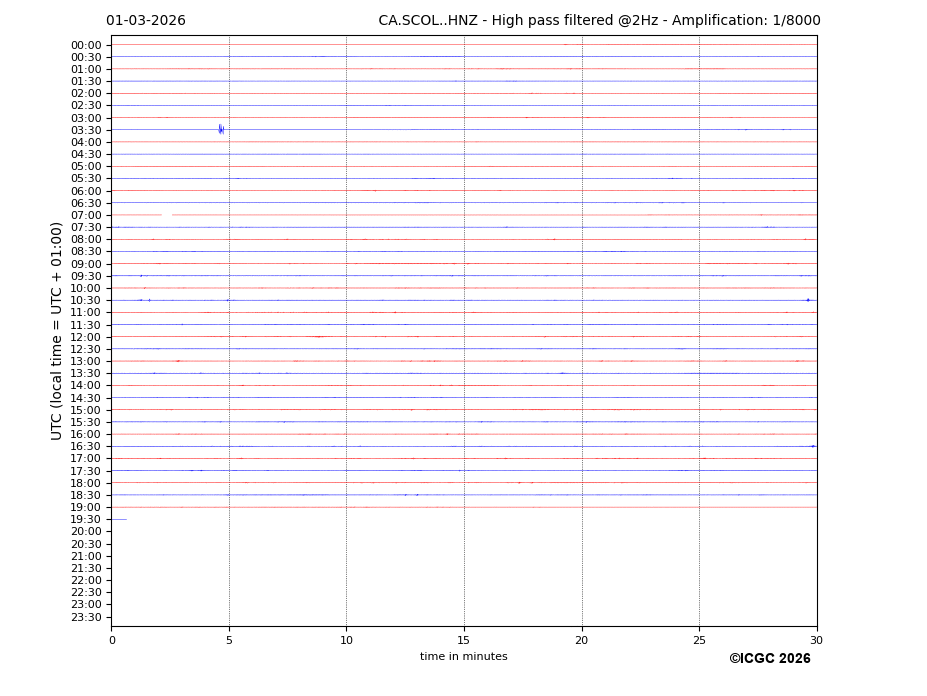Click the 15 tick on the minutes axis
The height and width of the screenshot is (696, 927).
click(464, 640)
